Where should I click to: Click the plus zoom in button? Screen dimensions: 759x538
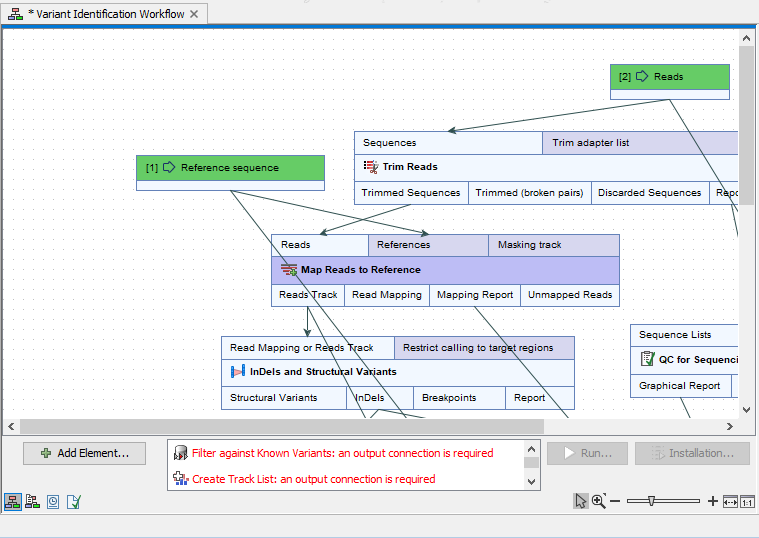coord(712,501)
